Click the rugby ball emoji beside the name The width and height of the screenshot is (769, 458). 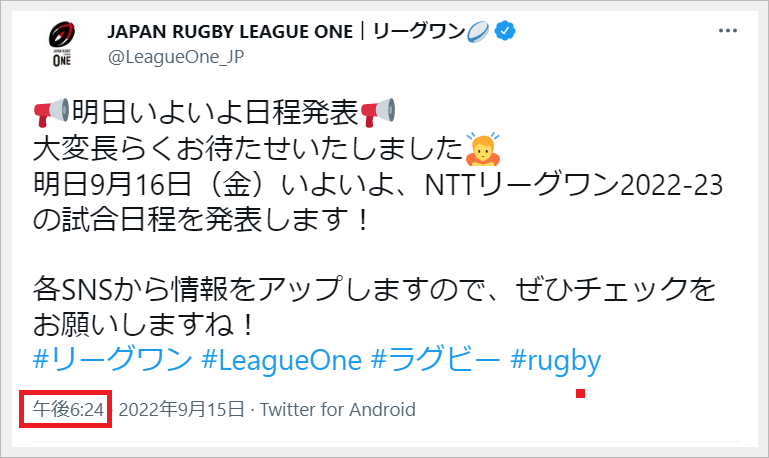coord(480,31)
